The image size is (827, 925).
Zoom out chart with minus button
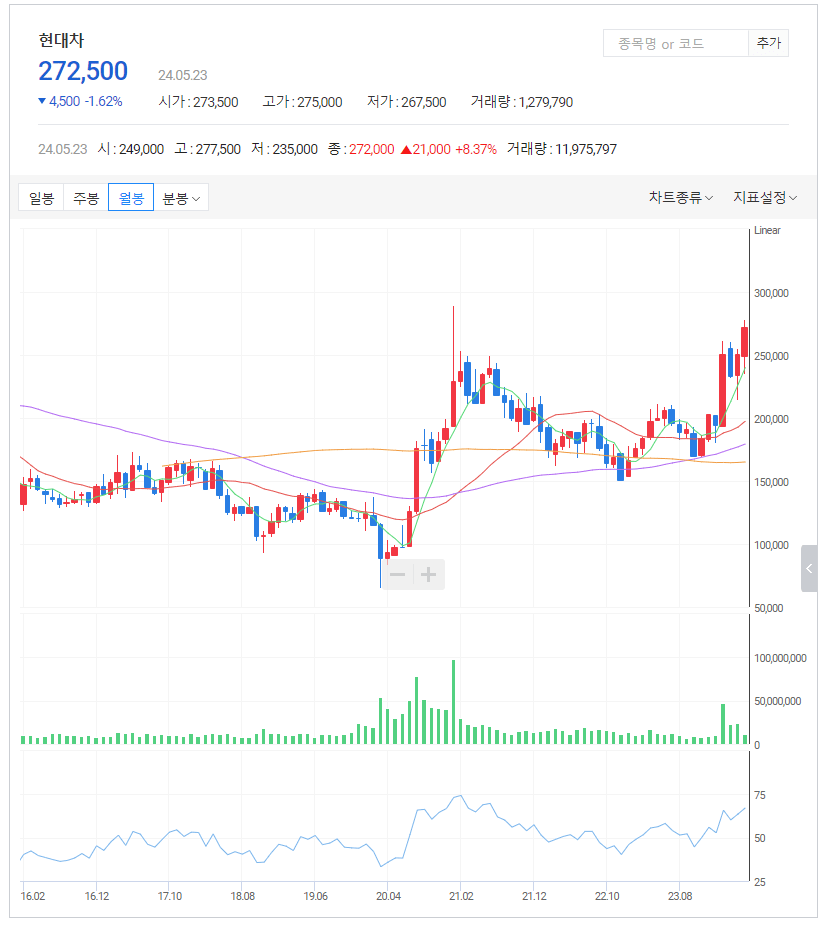(398, 574)
